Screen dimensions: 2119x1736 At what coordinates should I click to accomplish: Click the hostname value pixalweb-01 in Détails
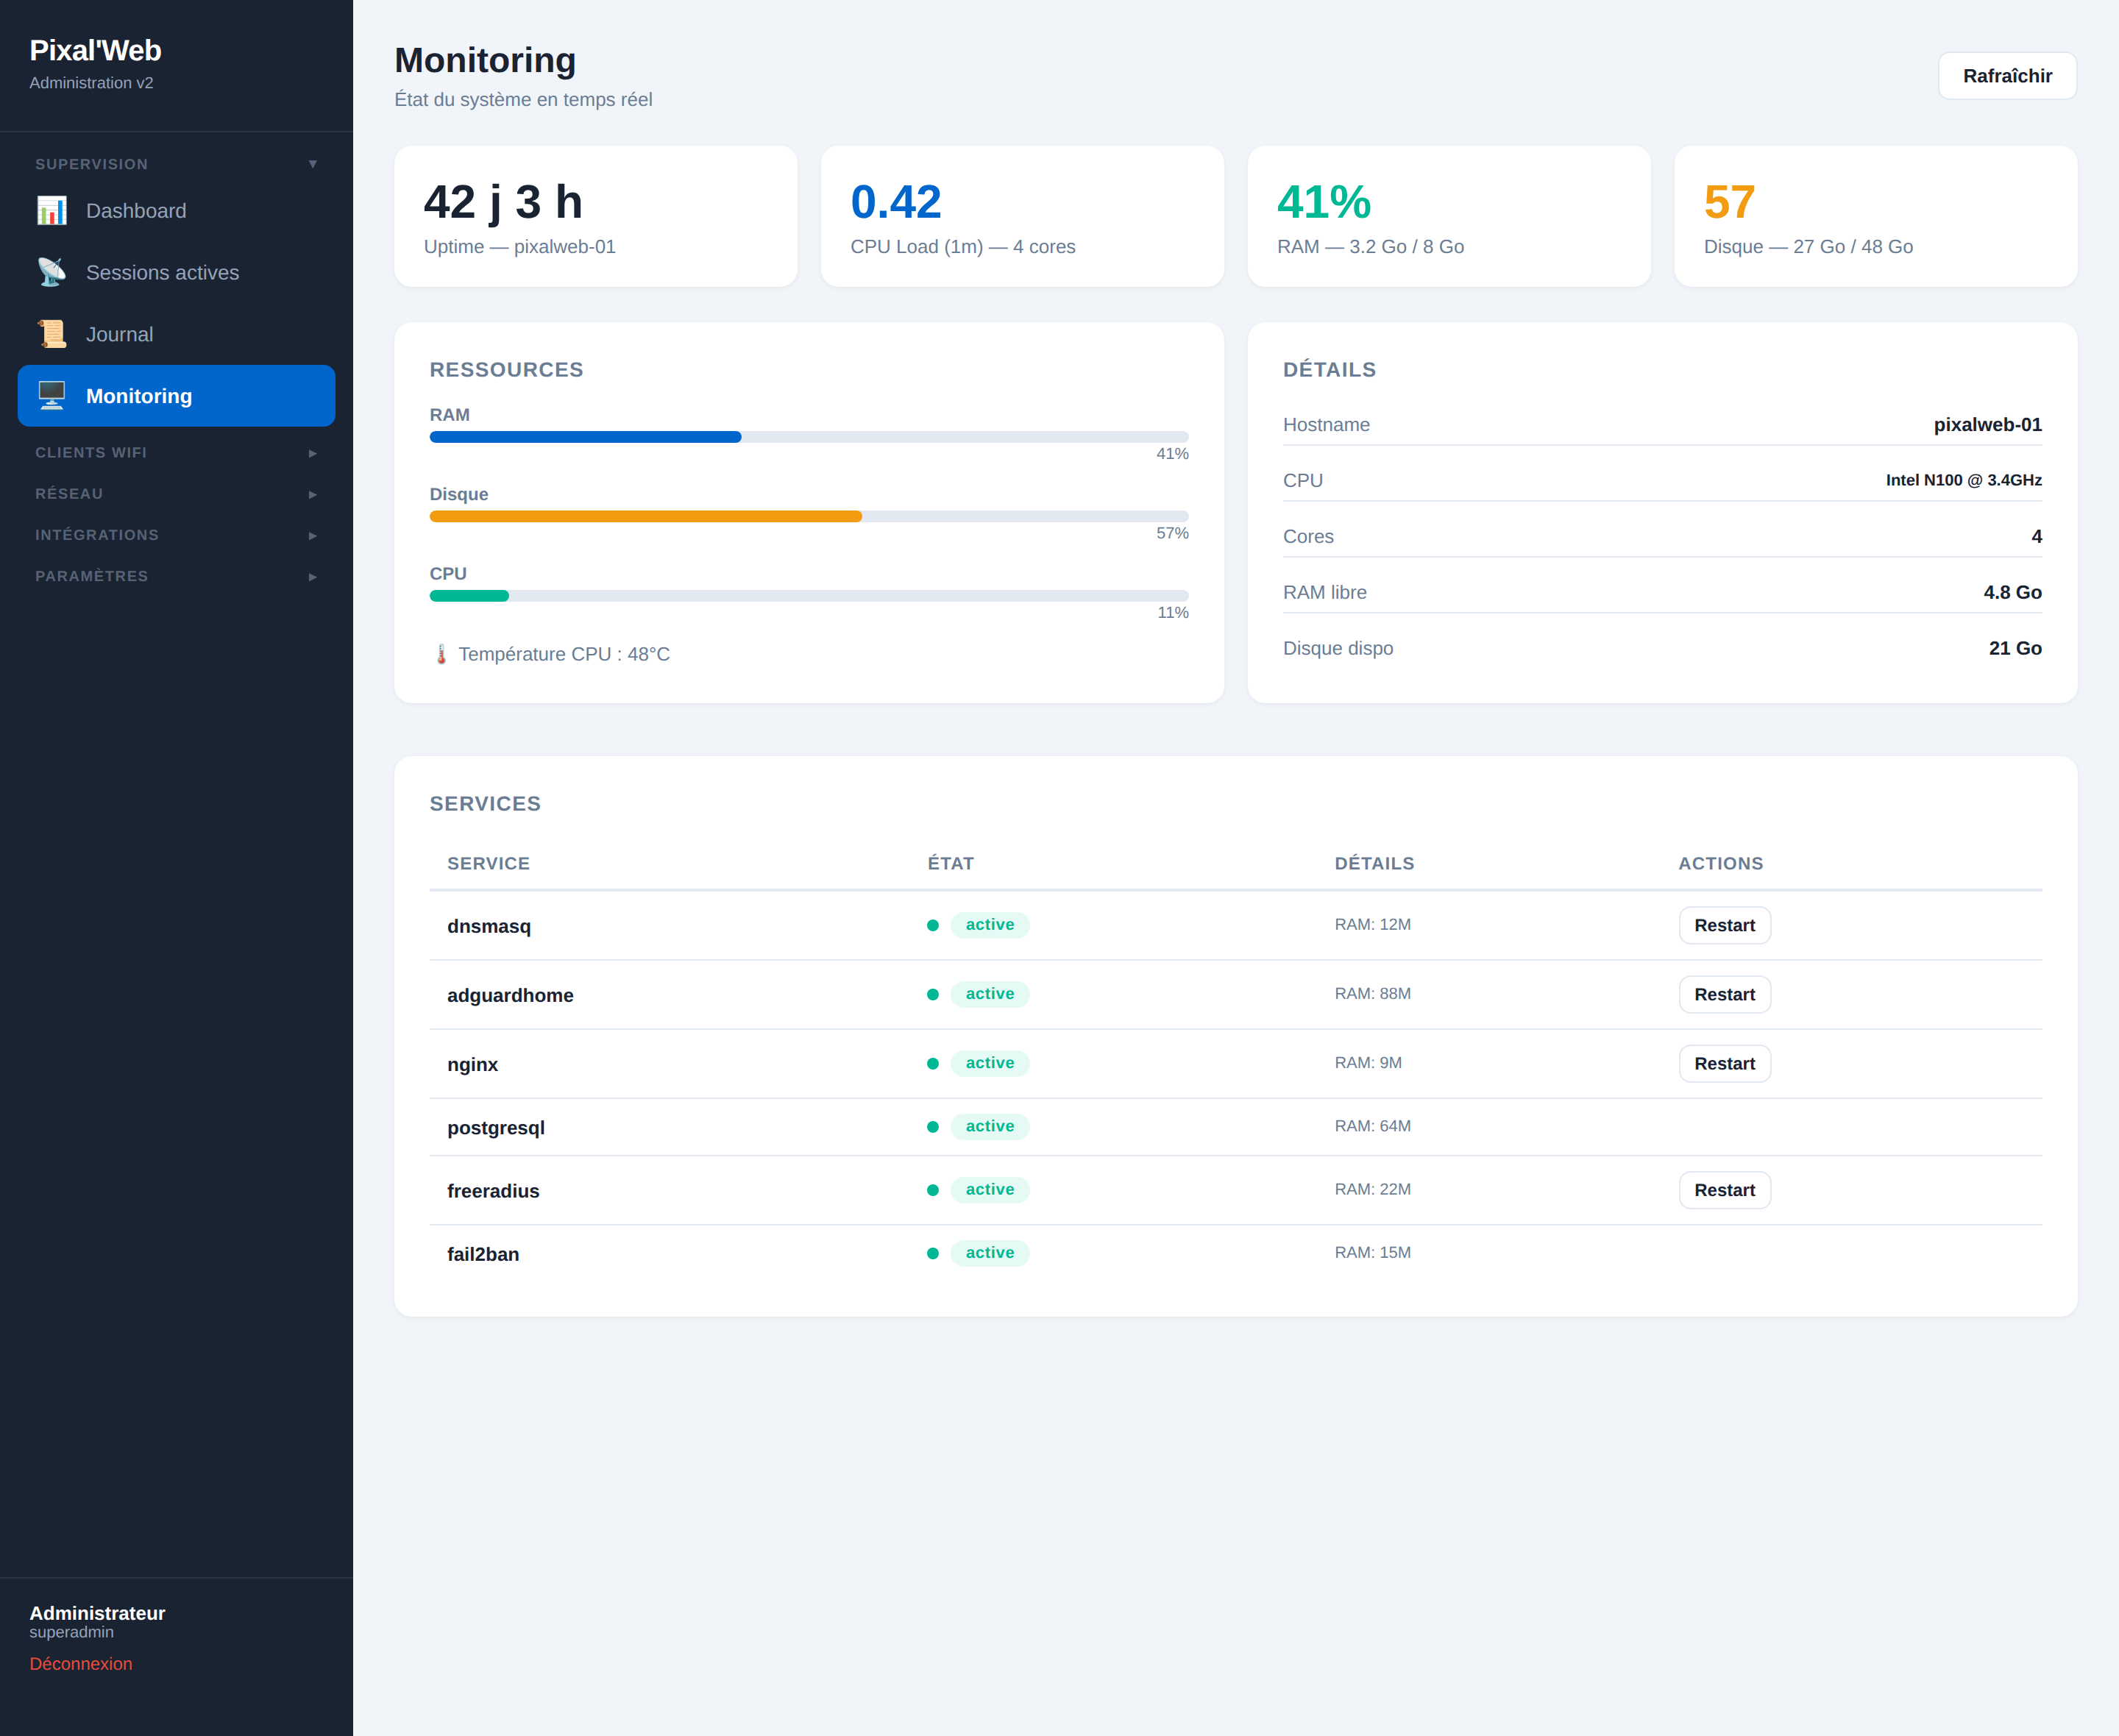coord(1988,425)
